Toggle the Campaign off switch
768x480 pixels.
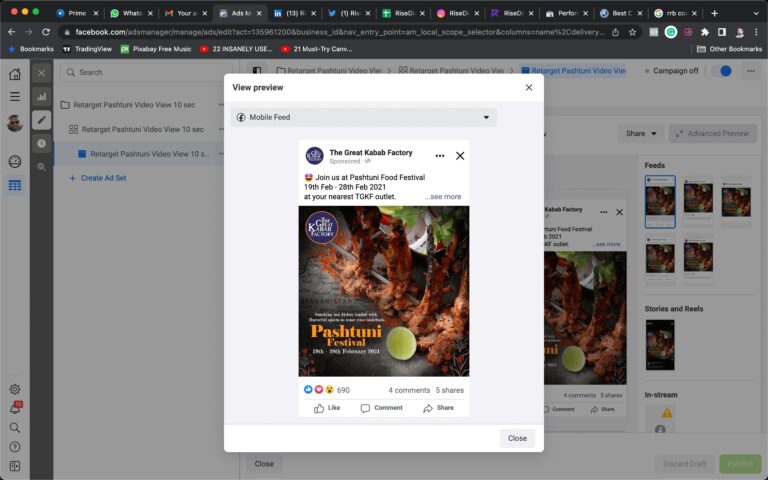[x=721, y=71]
